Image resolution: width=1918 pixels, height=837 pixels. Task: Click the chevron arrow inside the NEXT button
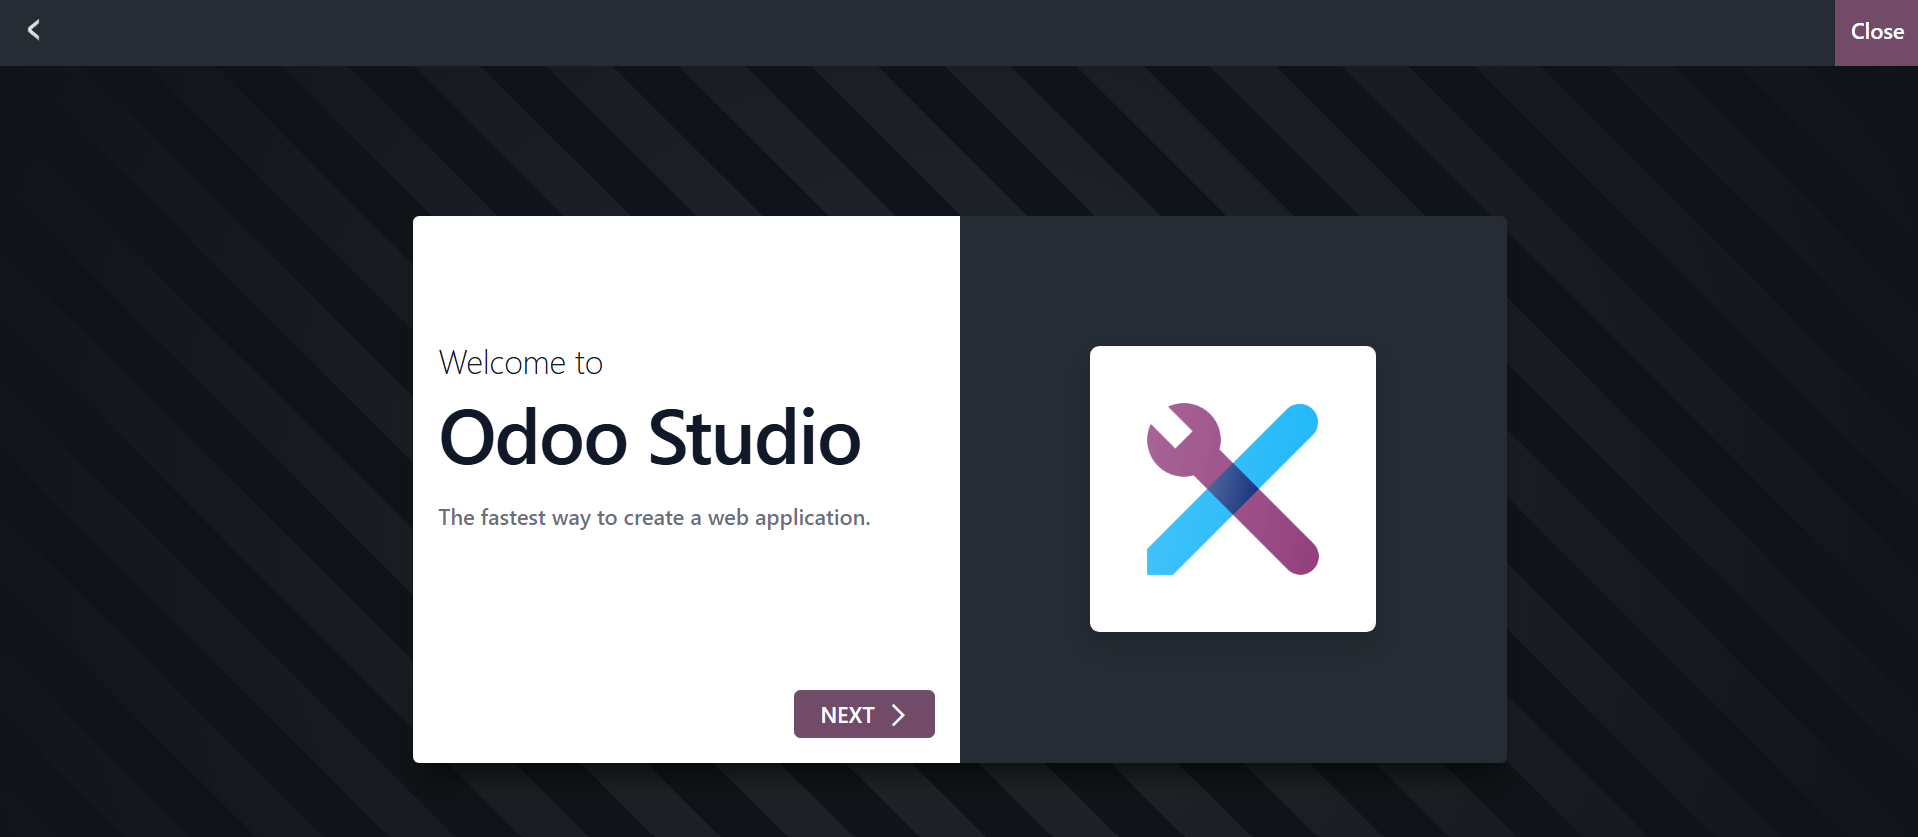898,715
